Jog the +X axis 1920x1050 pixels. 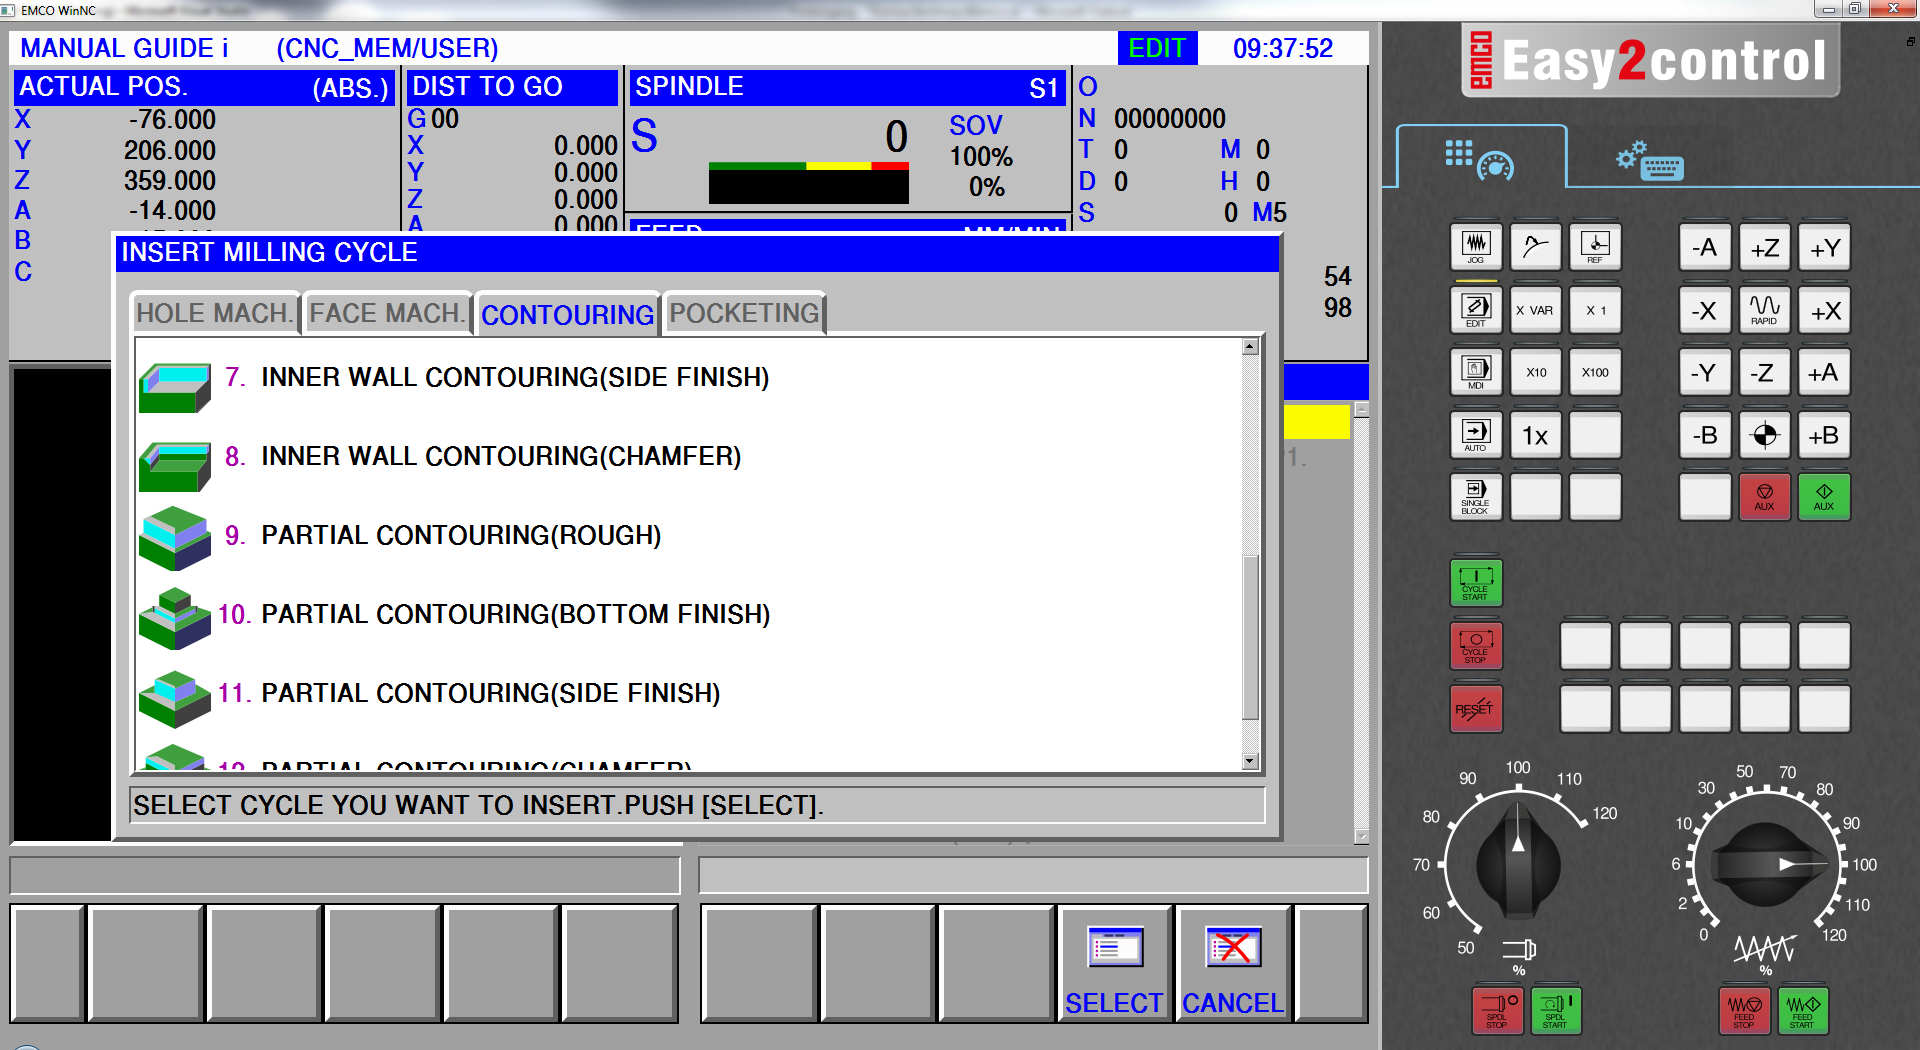[x=1825, y=310]
